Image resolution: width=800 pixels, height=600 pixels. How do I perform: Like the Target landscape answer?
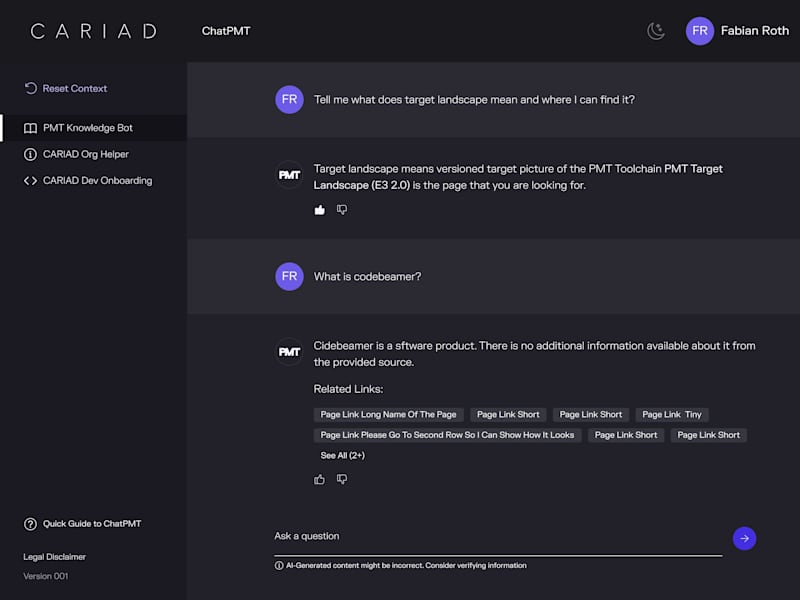coord(319,210)
